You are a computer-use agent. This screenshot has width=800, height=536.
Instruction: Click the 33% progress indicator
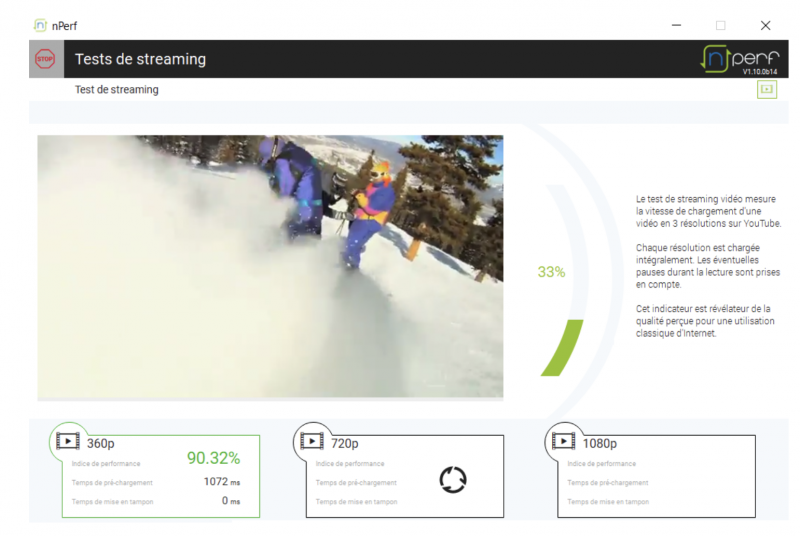coord(552,272)
